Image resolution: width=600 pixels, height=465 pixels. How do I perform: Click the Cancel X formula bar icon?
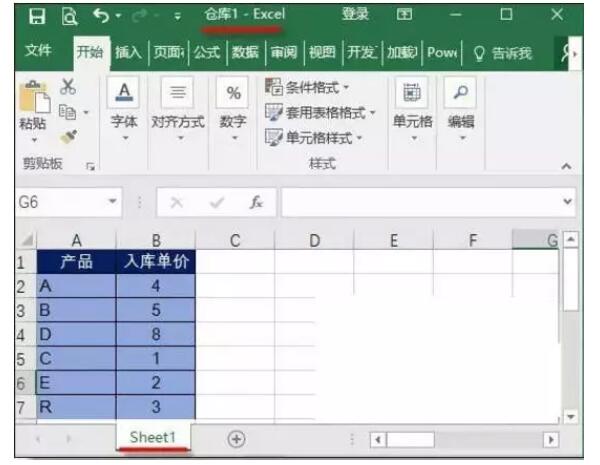[x=176, y=202]
